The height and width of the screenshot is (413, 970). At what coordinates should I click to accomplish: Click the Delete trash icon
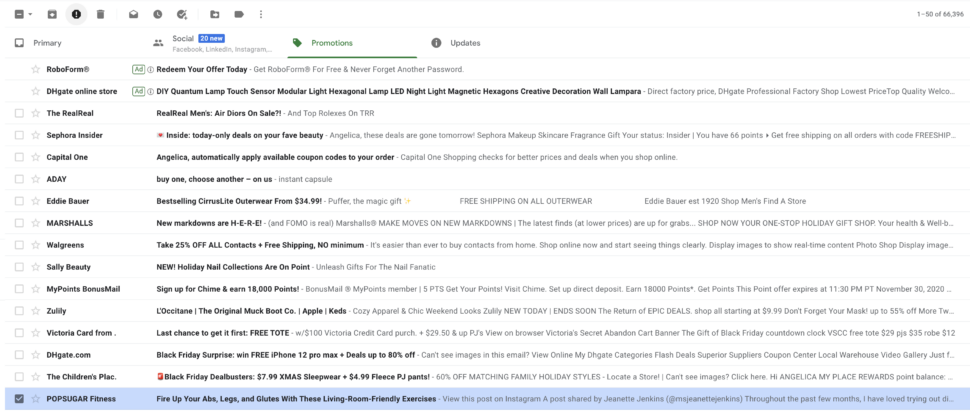tap(101, 14)
